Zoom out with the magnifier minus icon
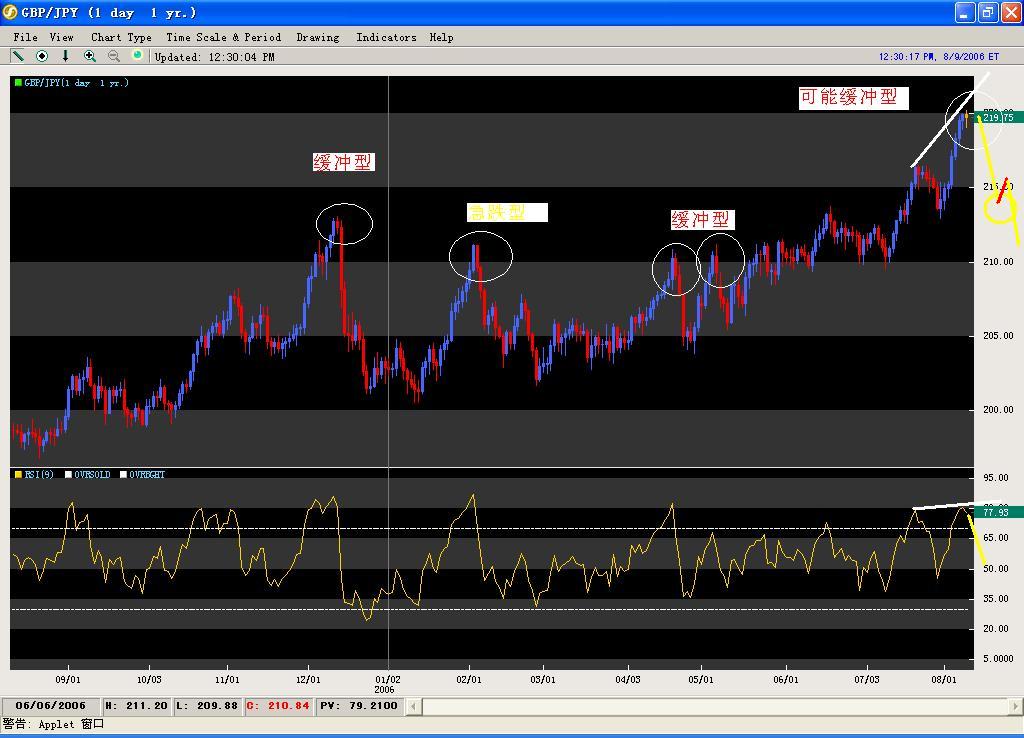1024x738 pixels. [x=114, y=56]
